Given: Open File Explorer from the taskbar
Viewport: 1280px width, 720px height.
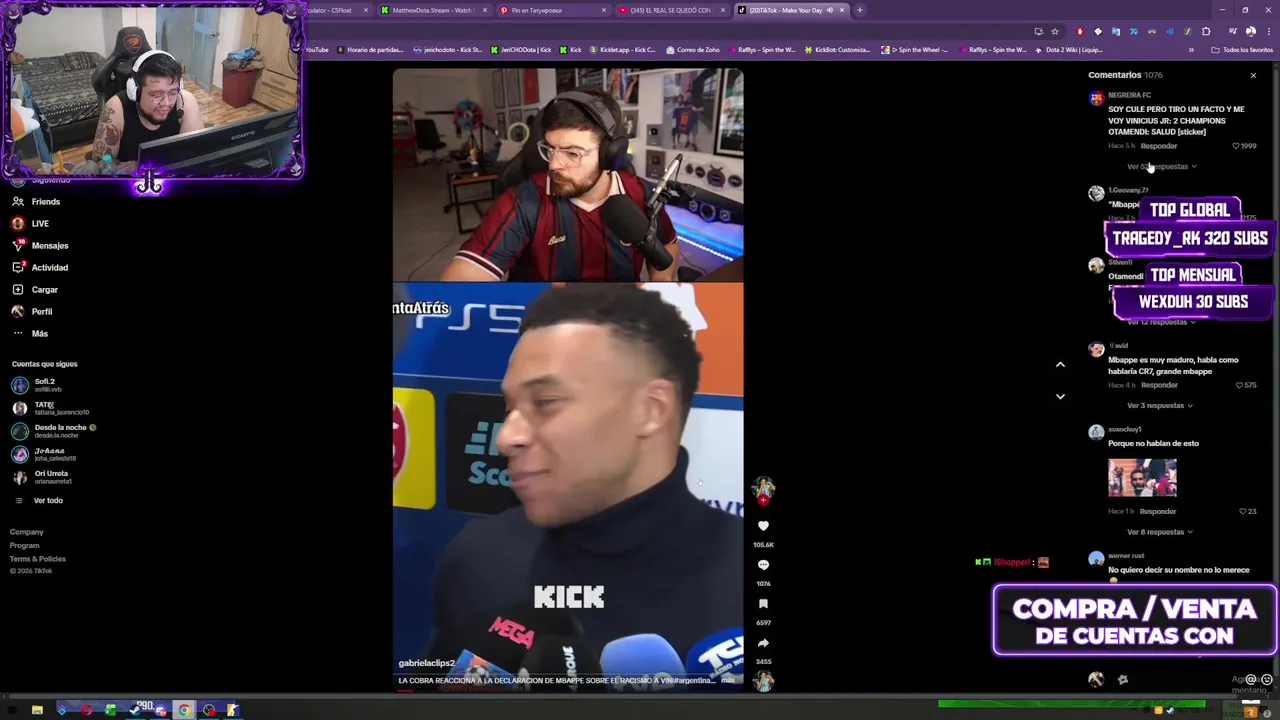Looking at the screenshot, I should tap(37, 710).
